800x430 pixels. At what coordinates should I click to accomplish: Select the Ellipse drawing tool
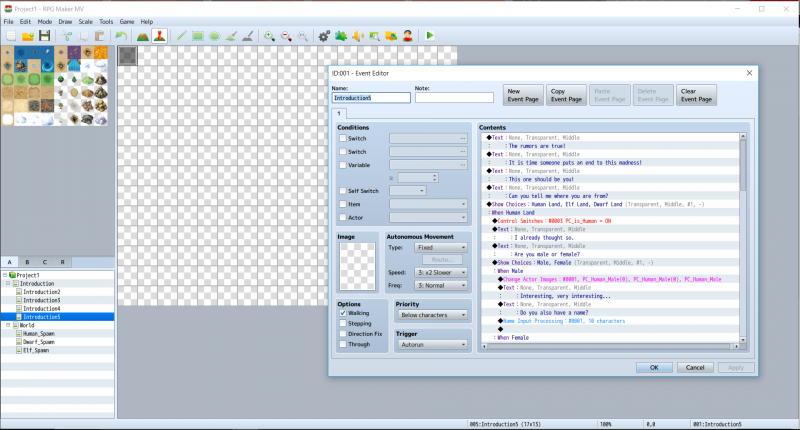click(x=215, y=36)
